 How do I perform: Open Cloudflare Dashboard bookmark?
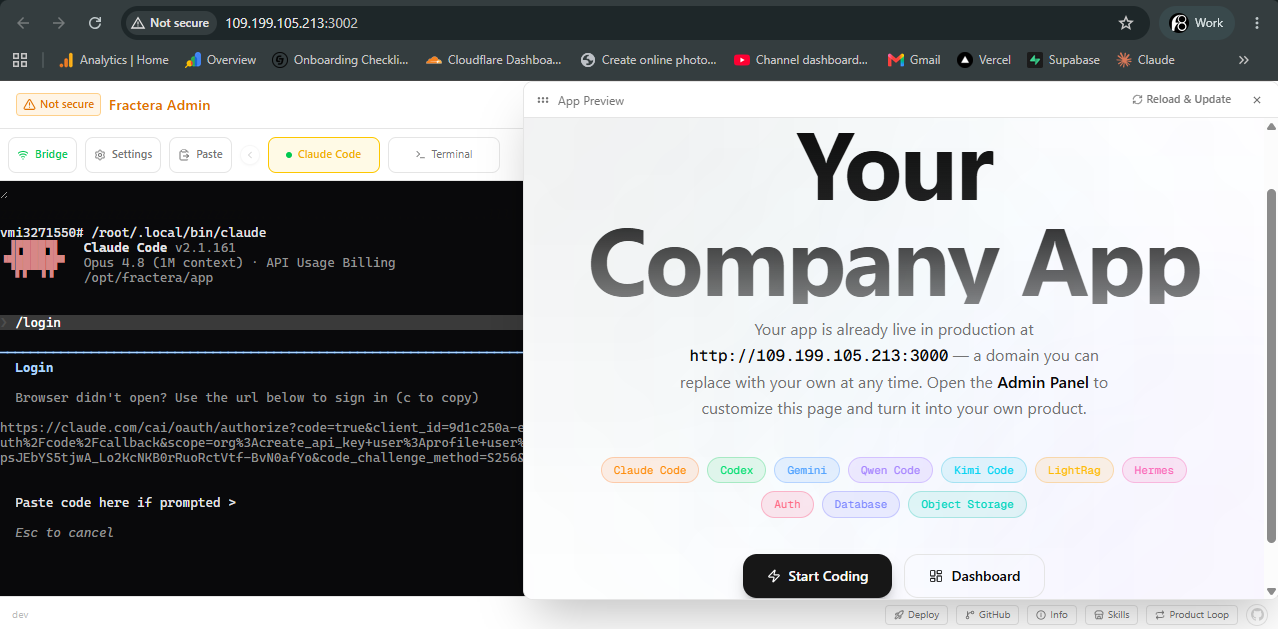pyautogui.click(x=494, y=60)
